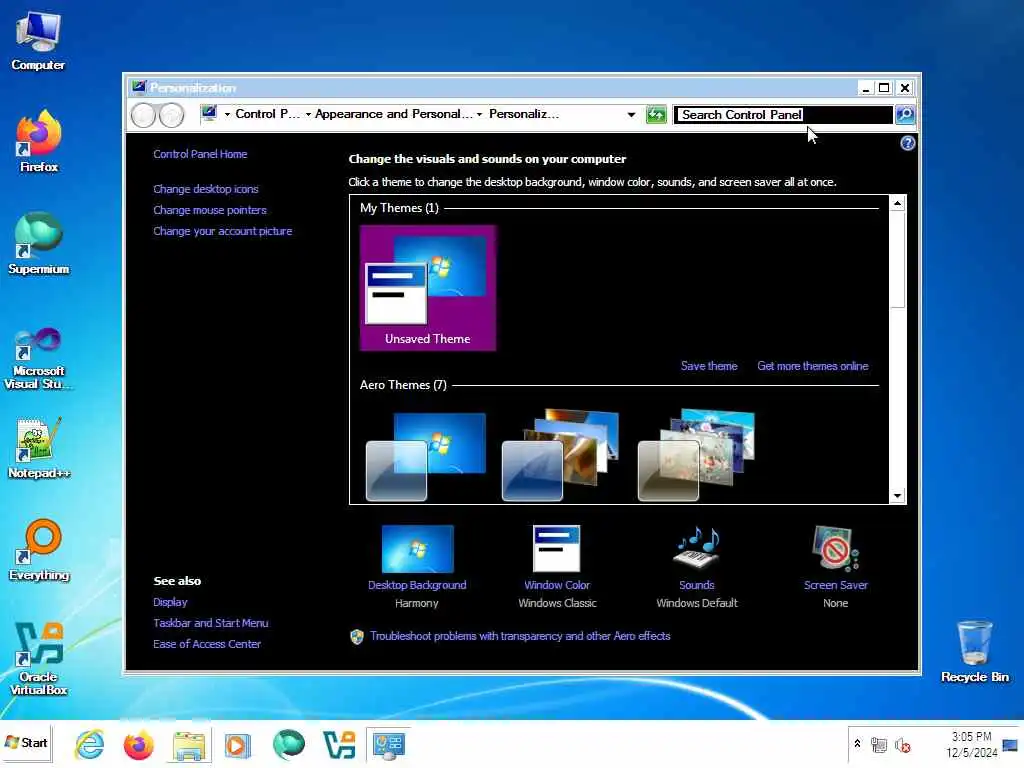The width and height of the screenshot is (1024, 768).
Task: Click Personalization control panel taskbar button
Action: point(389,745)
